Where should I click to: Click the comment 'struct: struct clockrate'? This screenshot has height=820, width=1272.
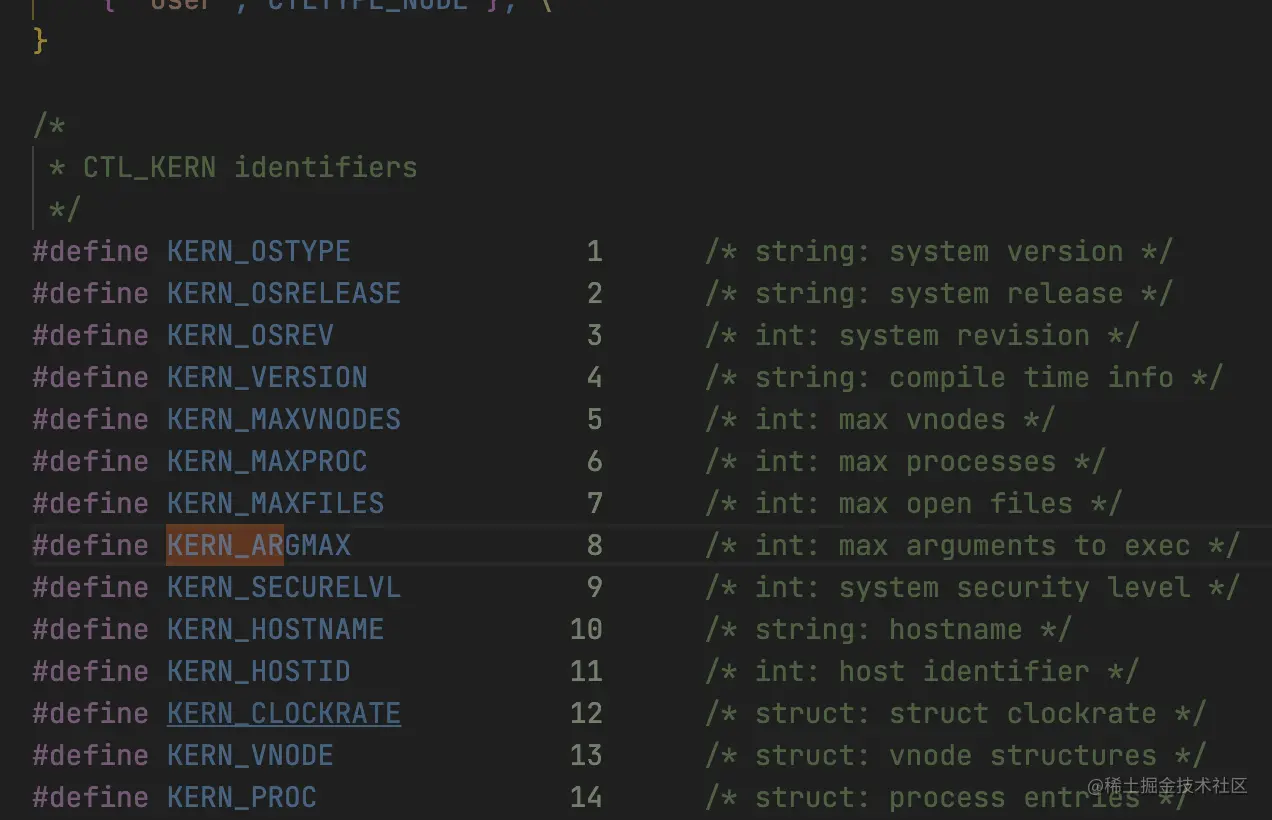coord(956,713)
